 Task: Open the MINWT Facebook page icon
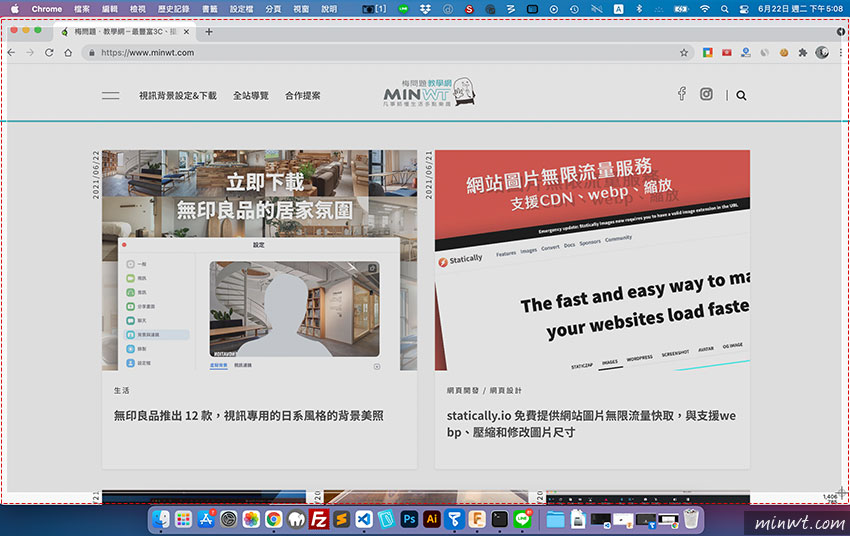pyautogui.click(x=681, y=94)
